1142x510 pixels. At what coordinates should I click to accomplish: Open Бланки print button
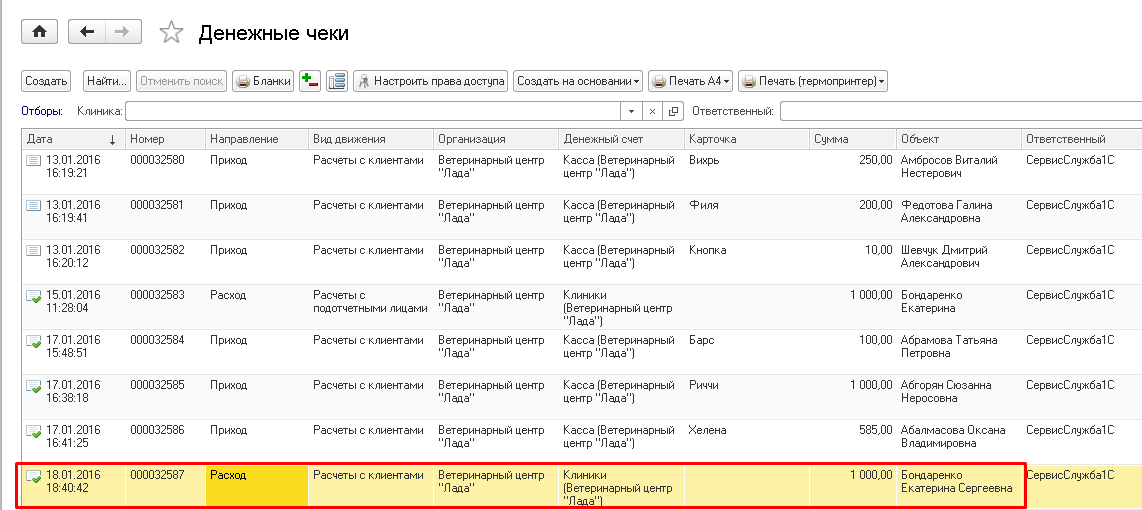coord(263,81)
